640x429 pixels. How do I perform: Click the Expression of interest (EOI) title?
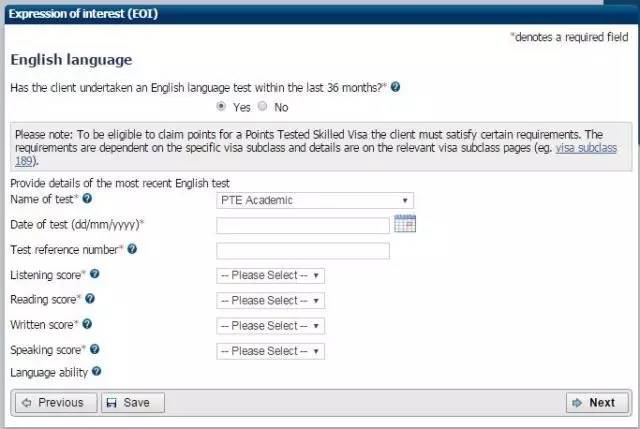pos(83,14)
